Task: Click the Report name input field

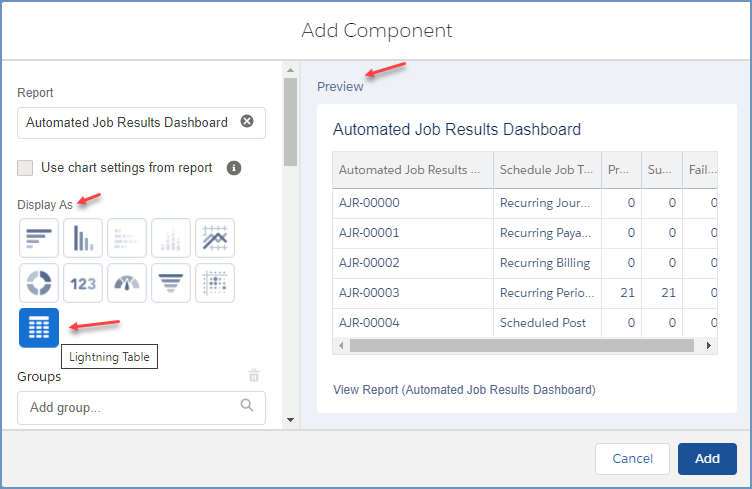Action: [141, 123]
